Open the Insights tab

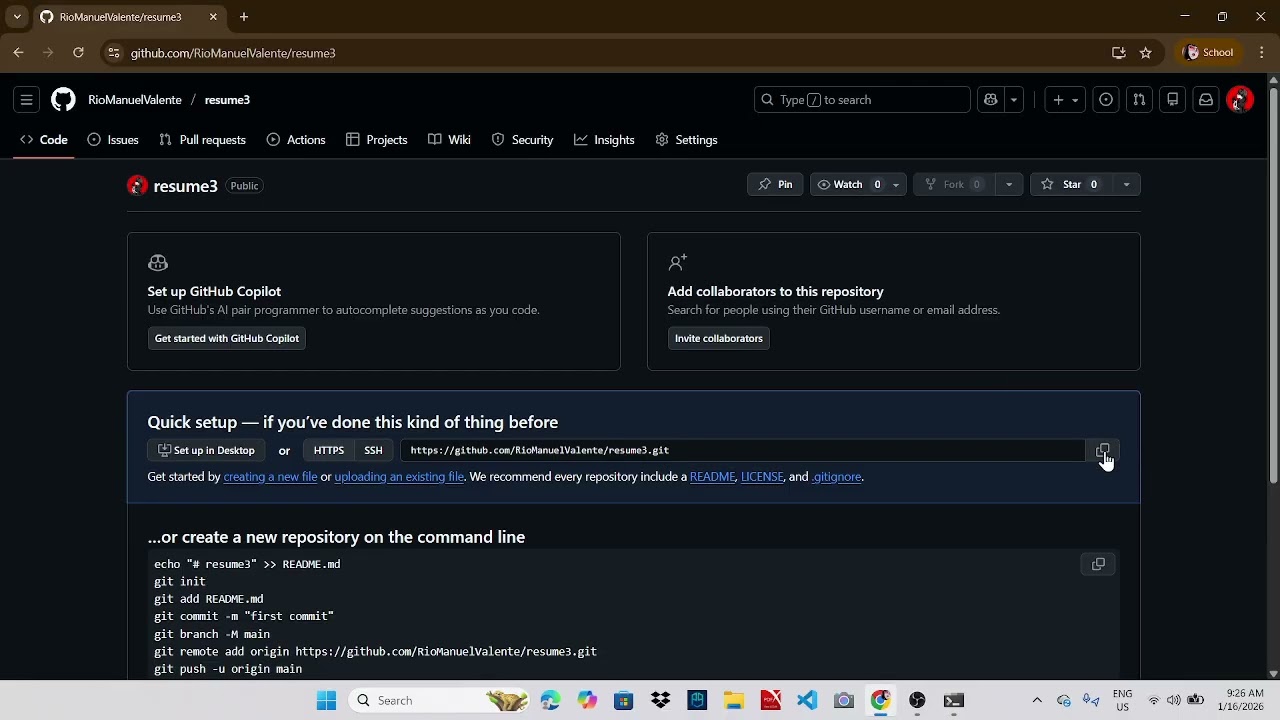[604, 140]
